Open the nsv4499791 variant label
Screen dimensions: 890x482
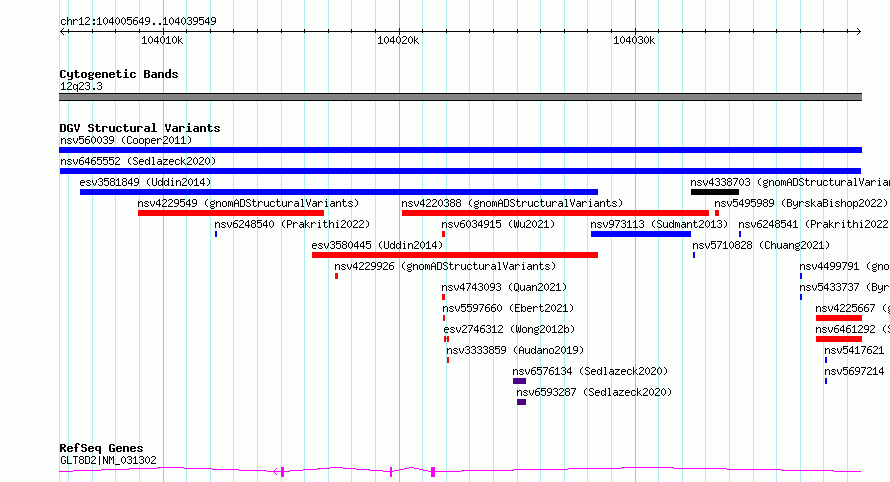[845, 266]
